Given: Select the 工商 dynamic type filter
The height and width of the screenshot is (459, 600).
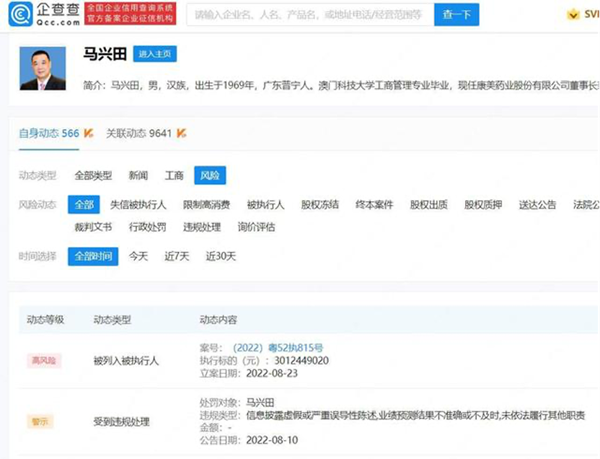Looking at the screenshot, I should 174,176.
